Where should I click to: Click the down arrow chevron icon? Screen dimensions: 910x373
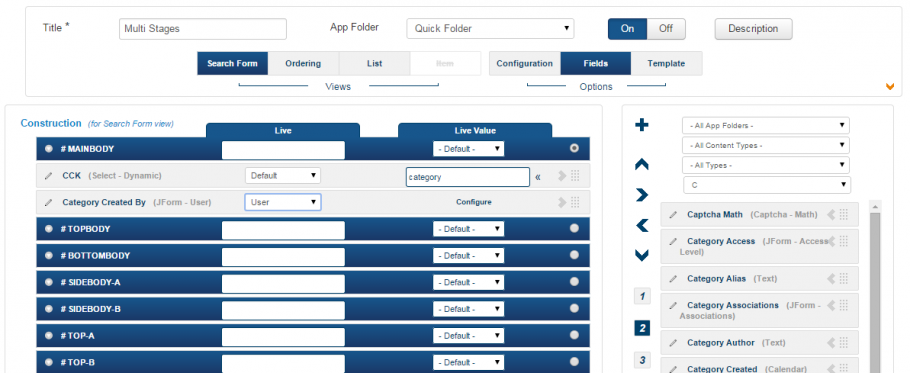coord(642,255)
